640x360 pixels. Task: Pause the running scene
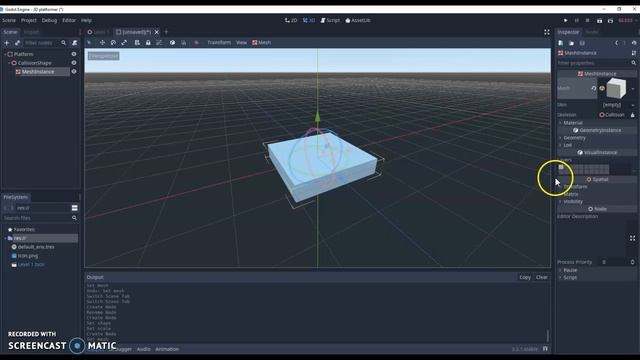click(577, 20)
